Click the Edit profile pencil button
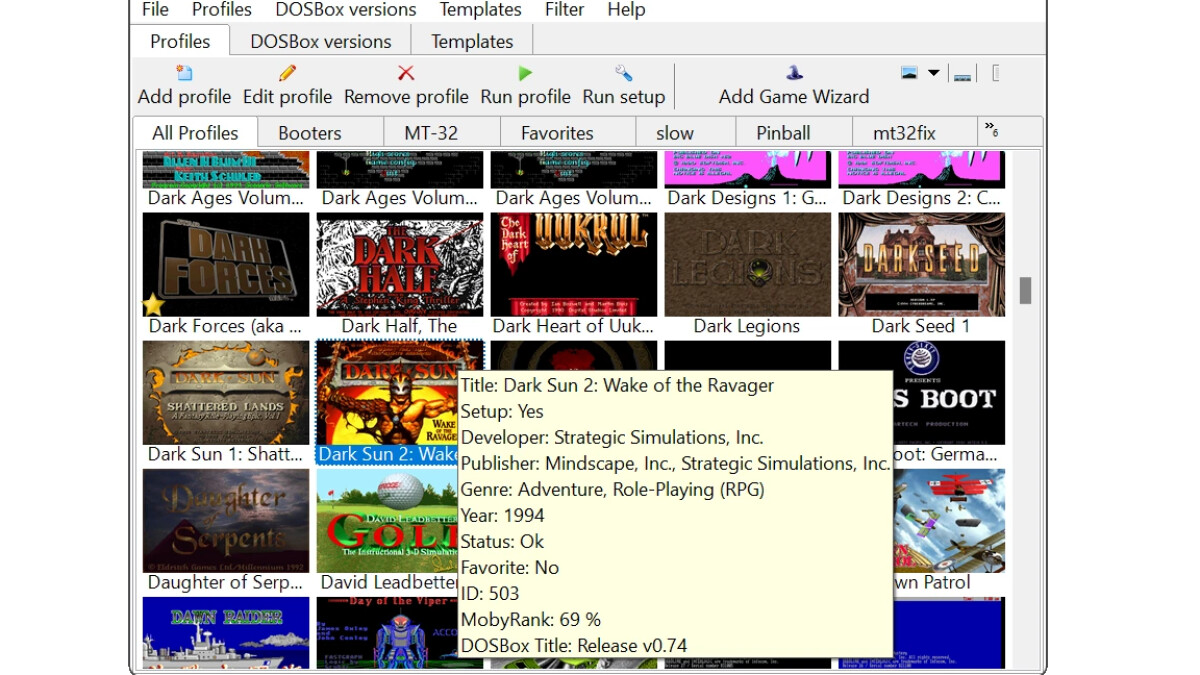This screenshot has height=675, width=1200. click(x=287, y=85)
